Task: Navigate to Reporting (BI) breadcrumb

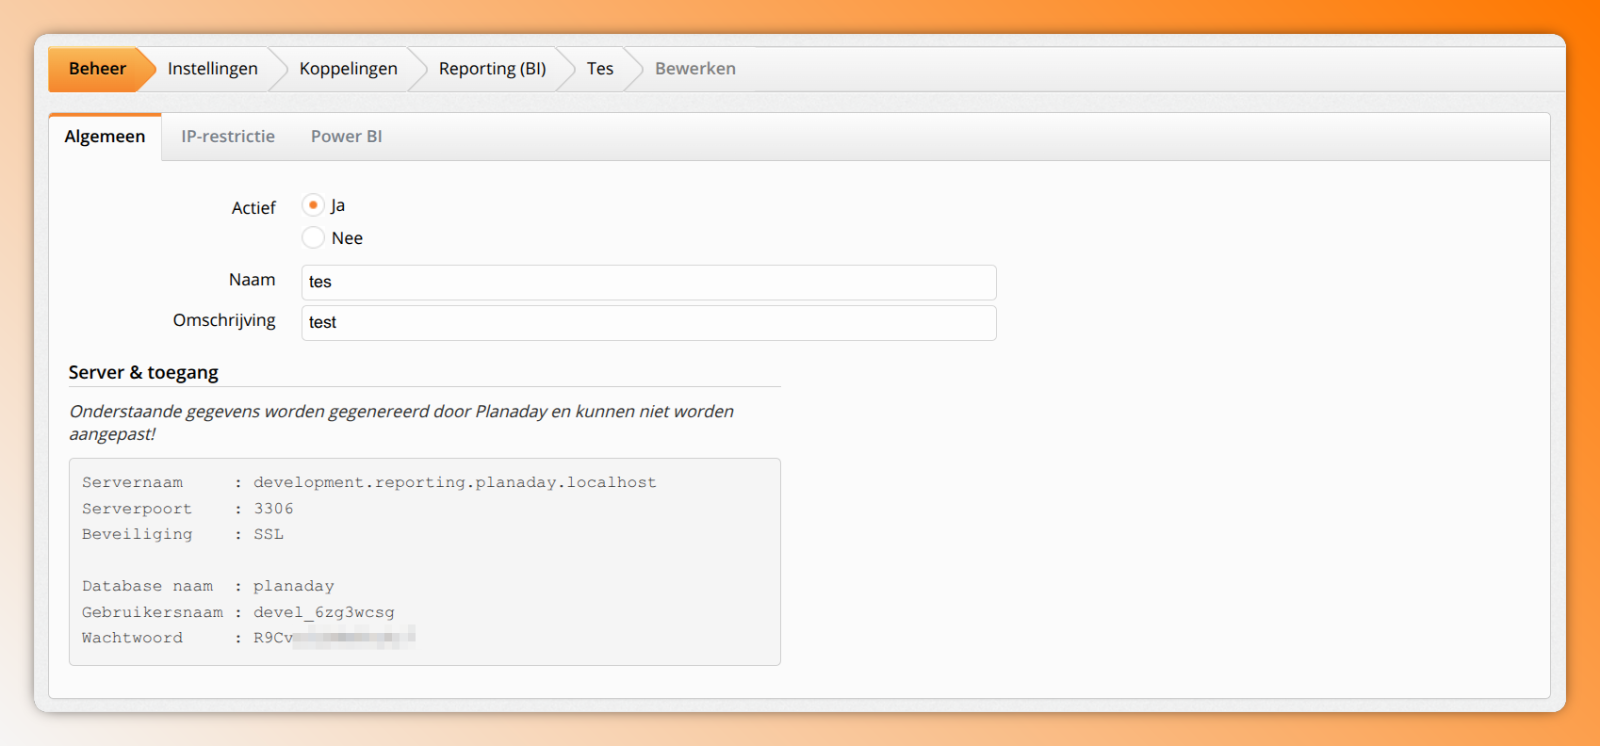Action: (492, 69)
